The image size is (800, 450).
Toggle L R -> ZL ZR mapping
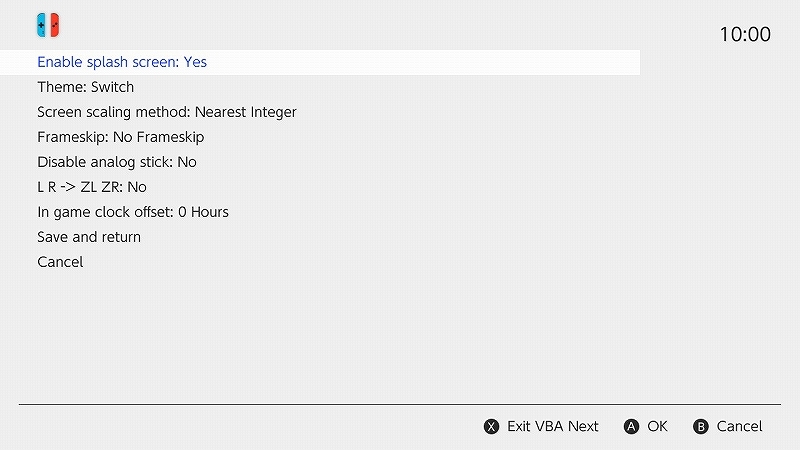(x=92, y=187)
